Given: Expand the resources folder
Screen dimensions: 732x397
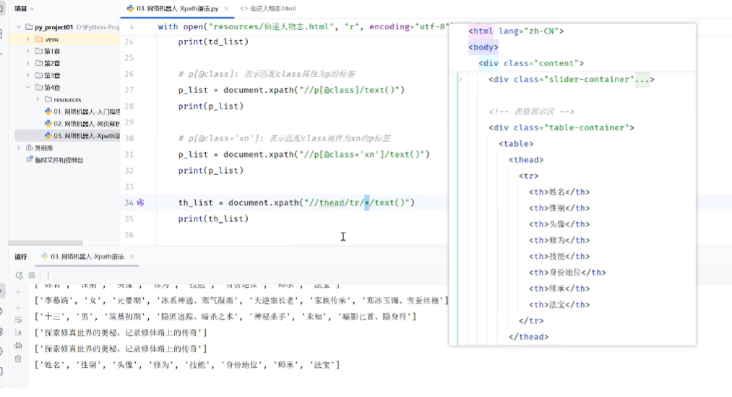Looking at the screenshot, I should 38,99.
